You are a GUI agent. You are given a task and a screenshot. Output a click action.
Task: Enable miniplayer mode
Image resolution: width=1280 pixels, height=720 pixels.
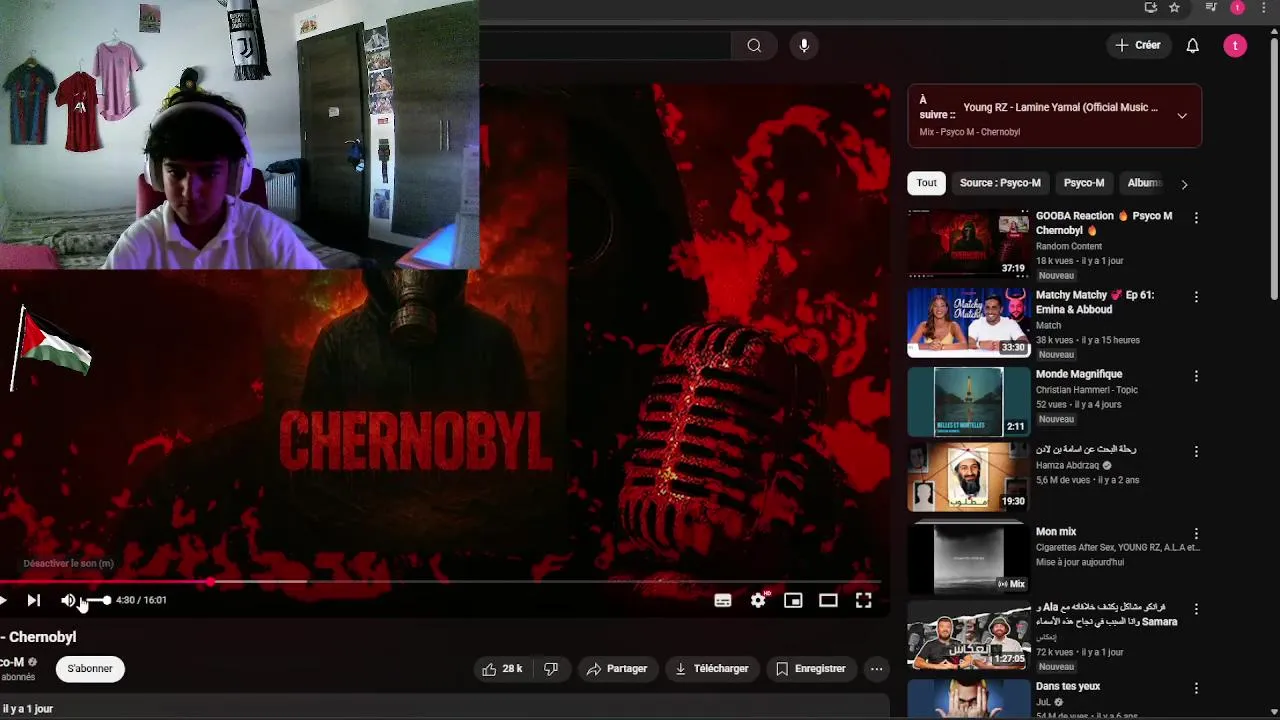793,600
